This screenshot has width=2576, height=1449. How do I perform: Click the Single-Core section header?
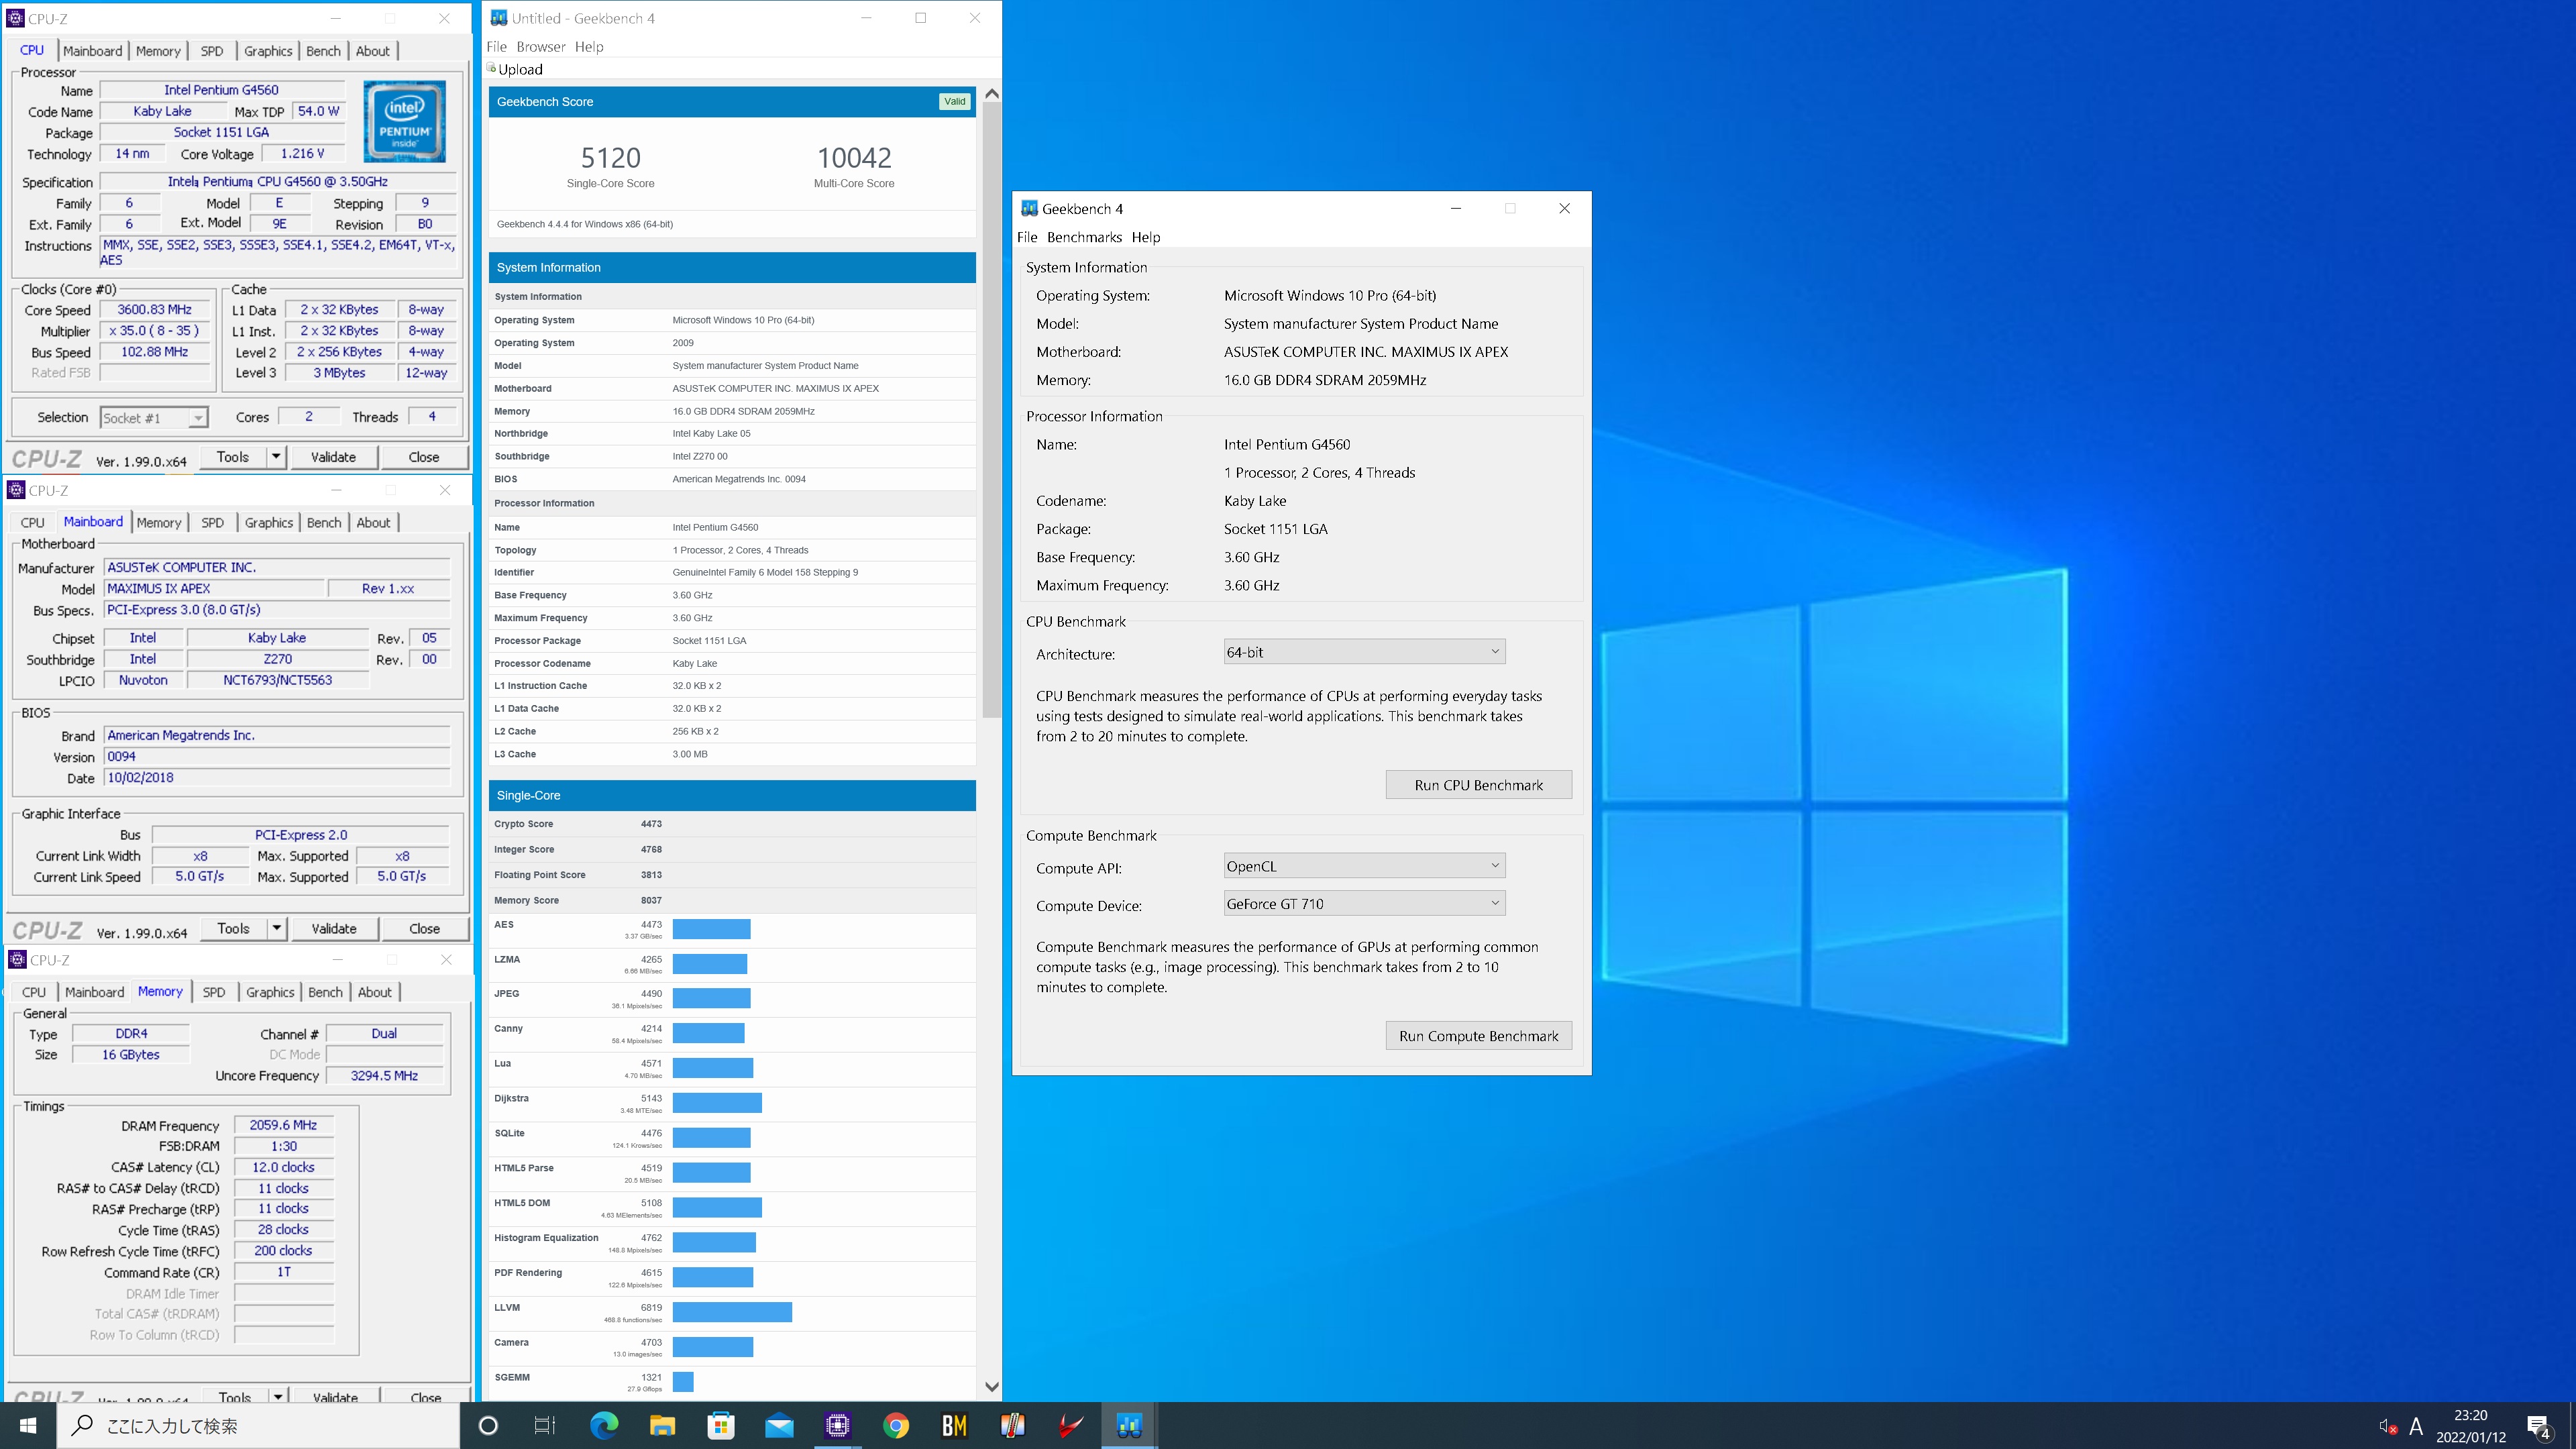[x=732, y=795]
